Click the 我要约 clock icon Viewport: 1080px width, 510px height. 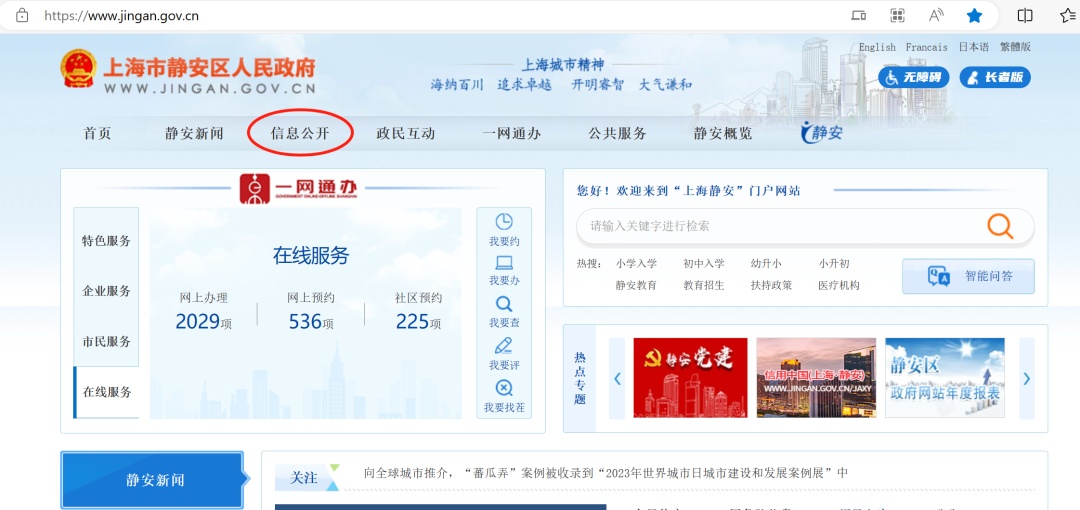coord(504,222)
